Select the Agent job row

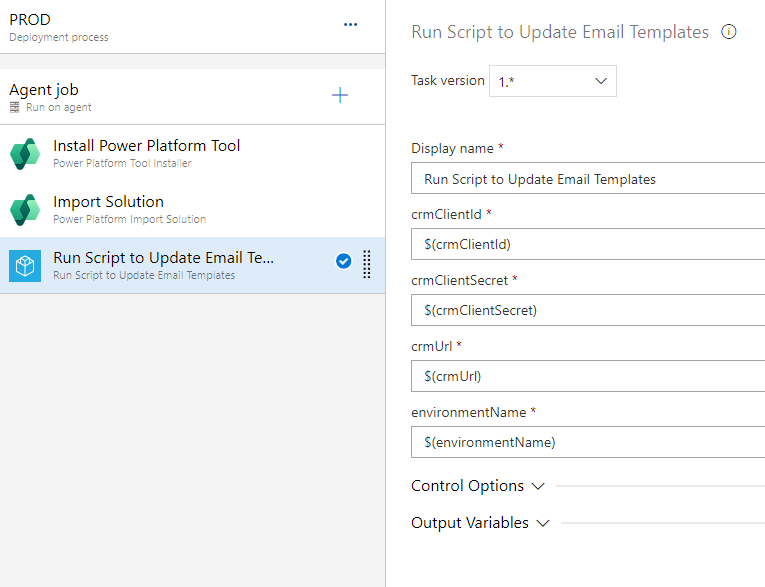point(150,97)
